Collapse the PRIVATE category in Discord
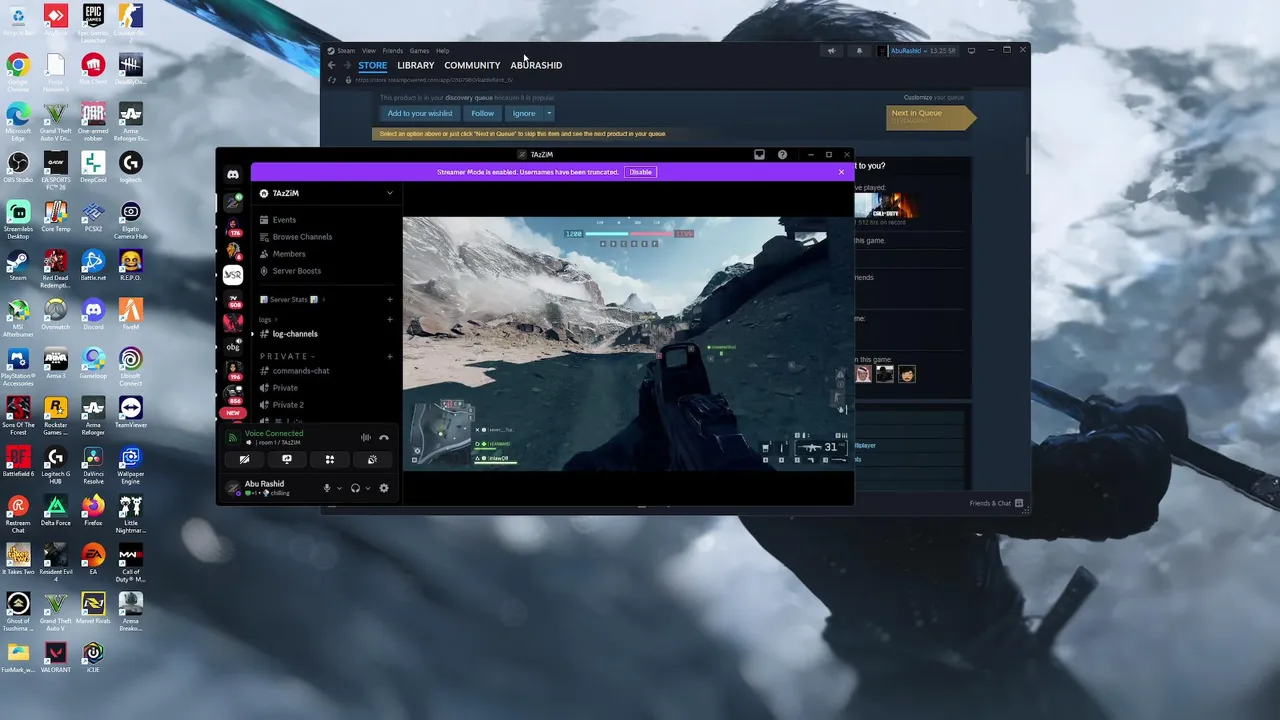1280x720 pixels. pos(287,356)
